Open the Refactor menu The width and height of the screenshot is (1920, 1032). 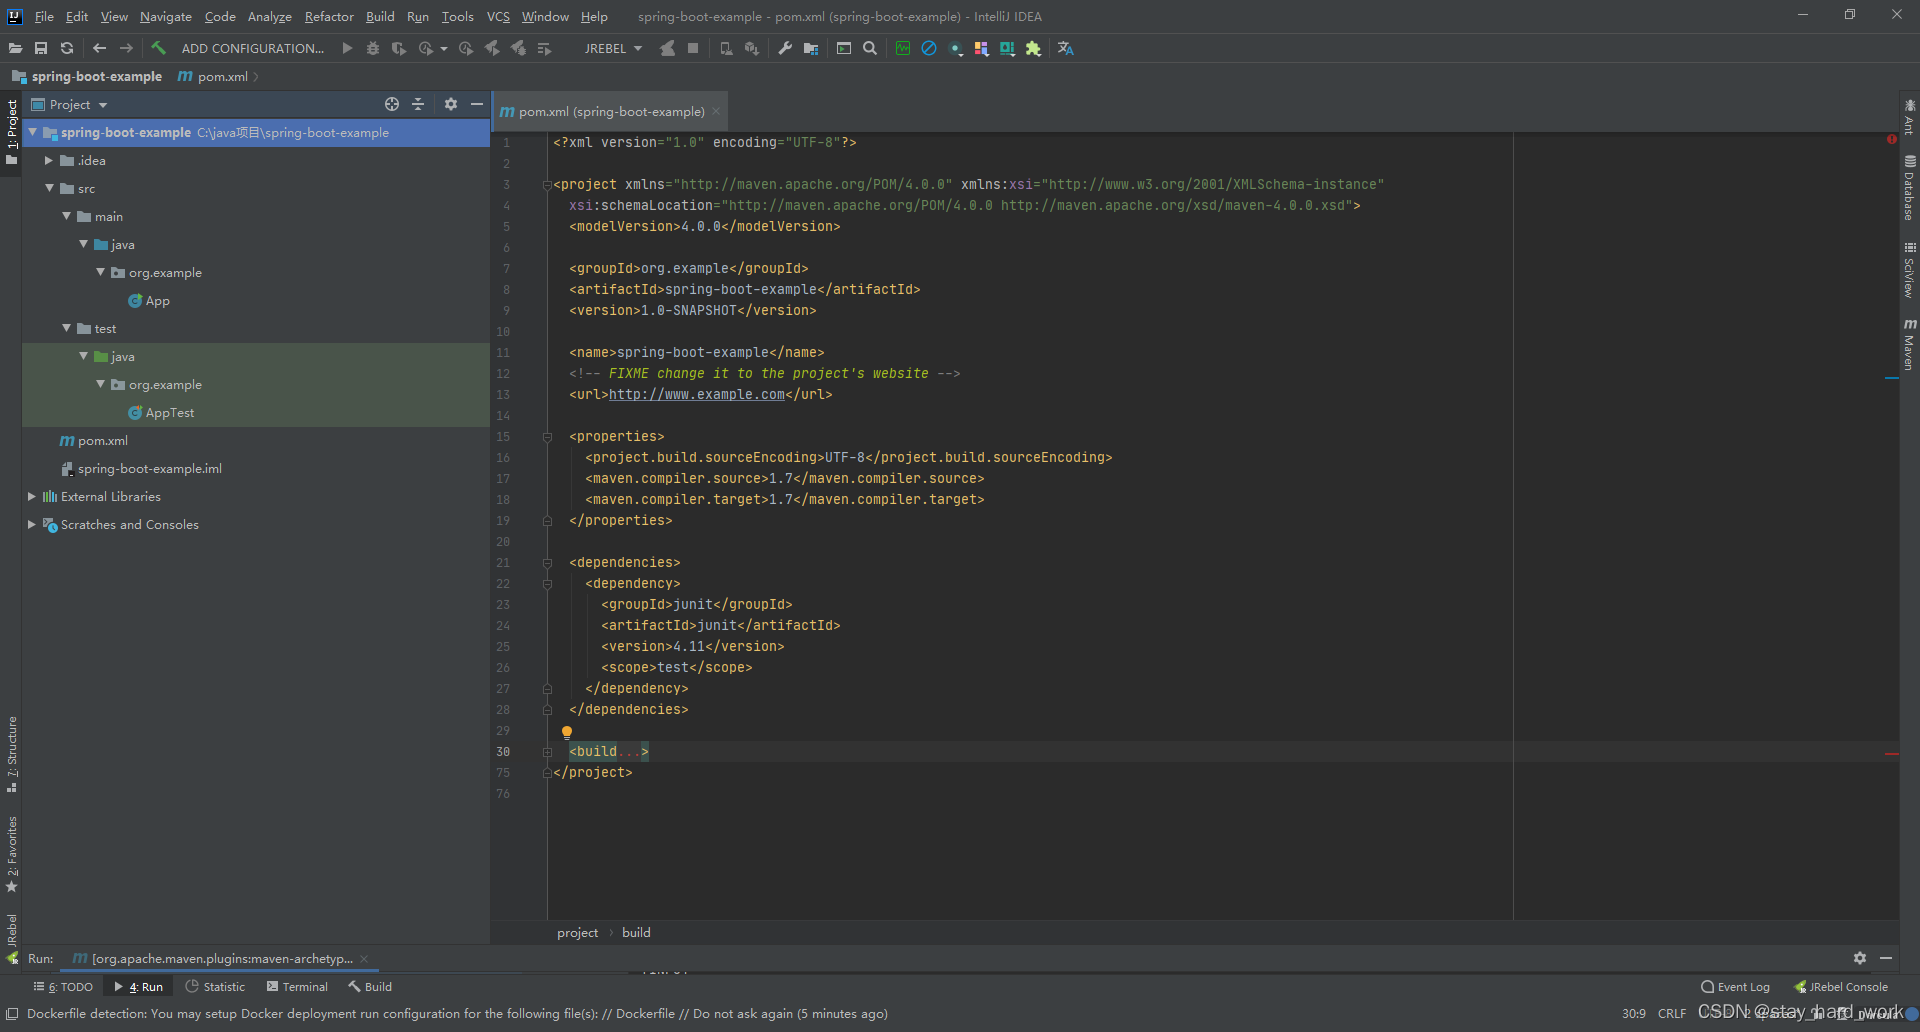coord(329,16)
